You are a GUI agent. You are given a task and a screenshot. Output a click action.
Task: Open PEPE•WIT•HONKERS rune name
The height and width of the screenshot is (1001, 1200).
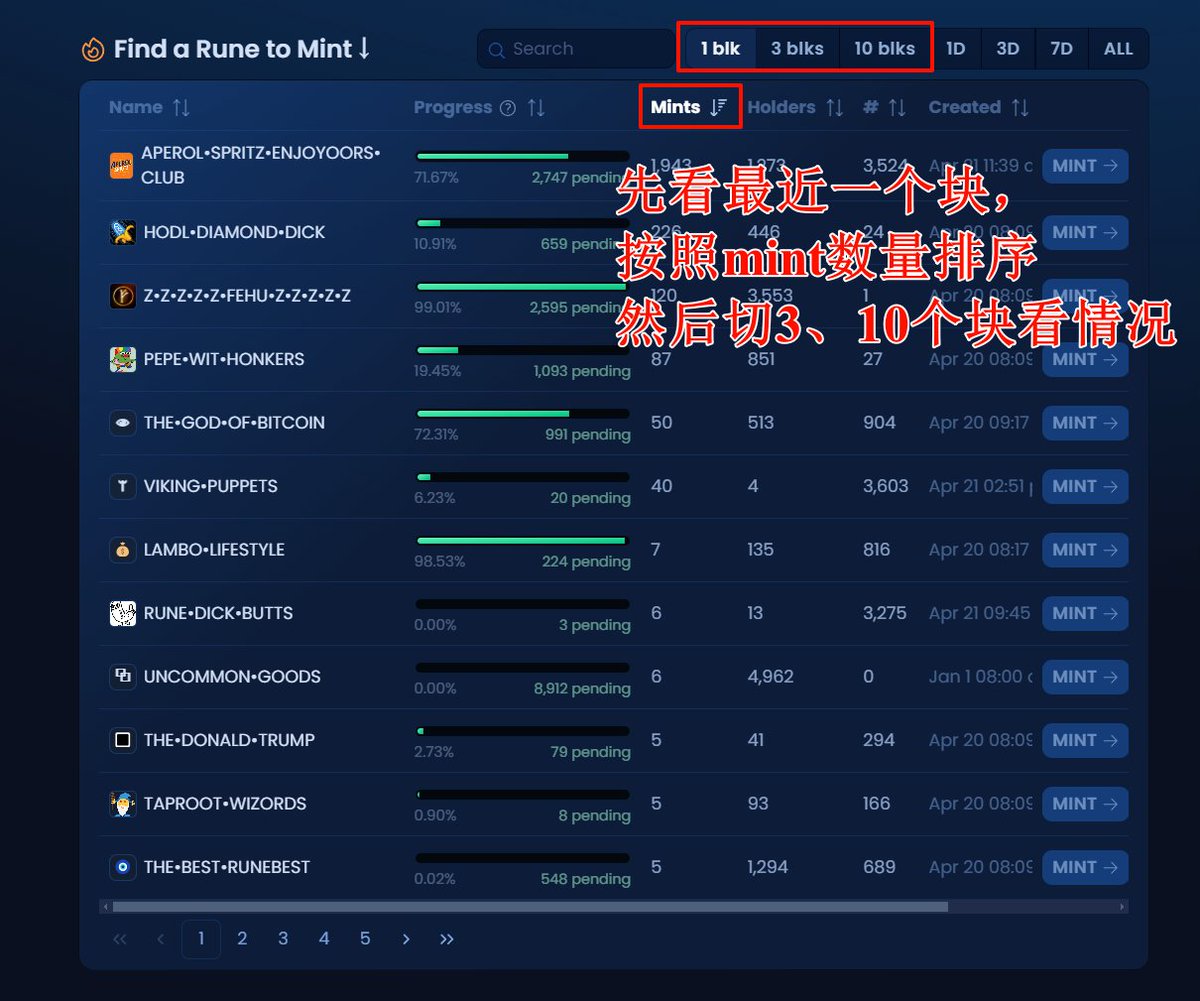tap(224, 359)
